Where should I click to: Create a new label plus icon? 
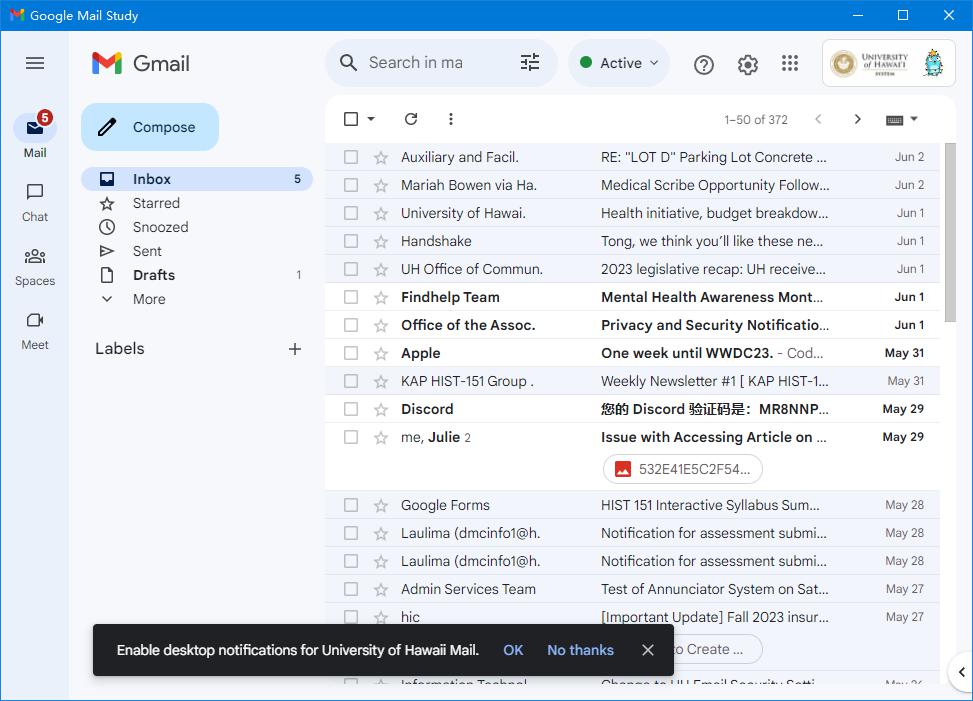coord(295,349)
